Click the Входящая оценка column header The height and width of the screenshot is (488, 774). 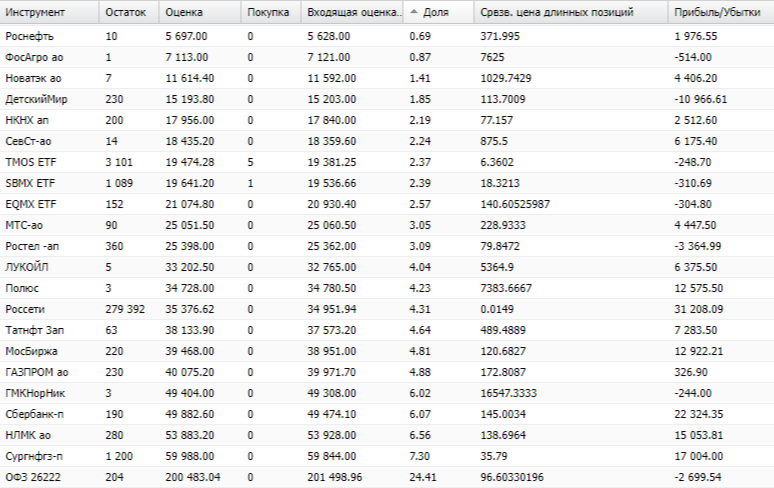[354, 12]
